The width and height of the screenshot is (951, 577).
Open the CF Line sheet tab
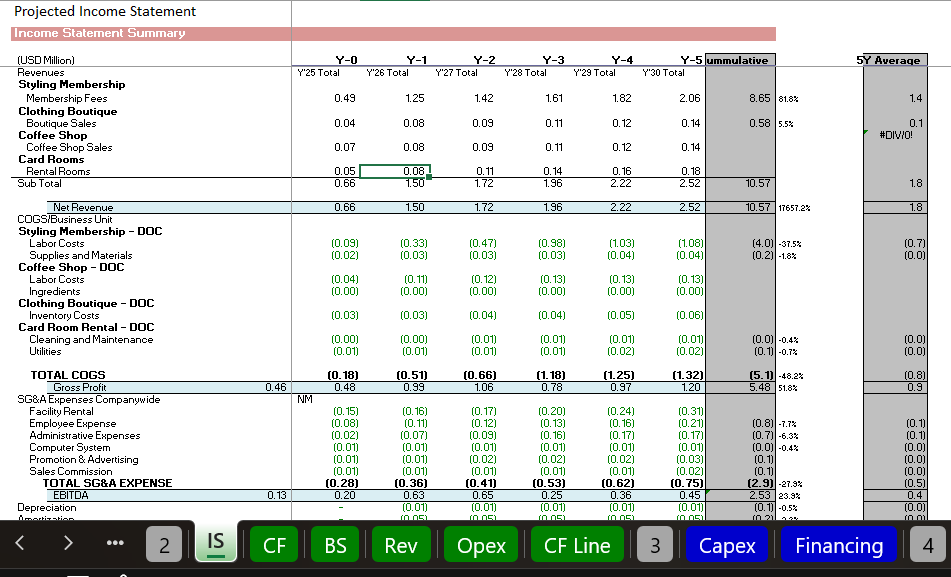pos(577,545)
